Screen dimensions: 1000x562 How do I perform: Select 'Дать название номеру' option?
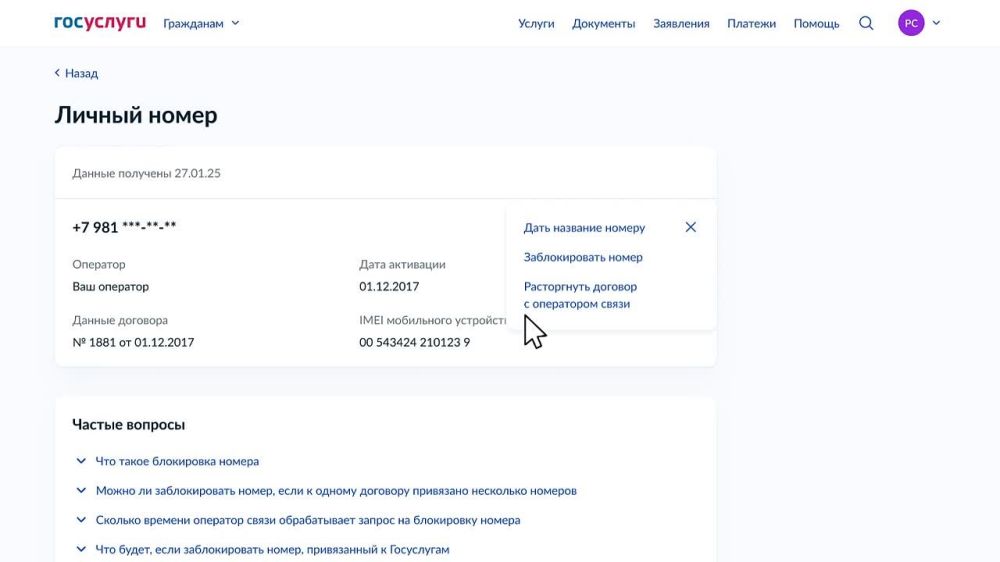(x=584, y=228)
